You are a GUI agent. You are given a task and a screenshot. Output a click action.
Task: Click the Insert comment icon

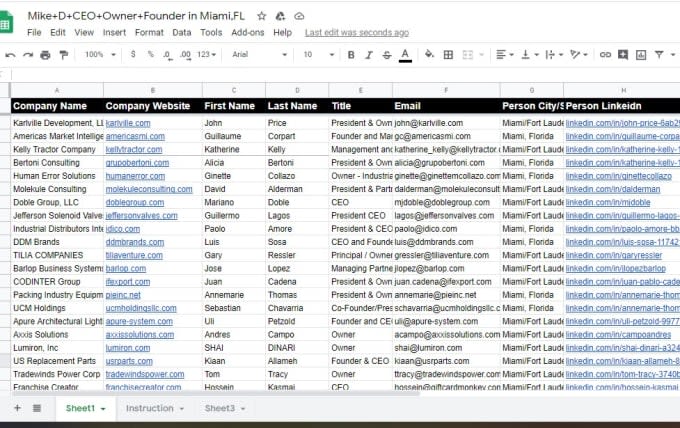coord(623,55)
